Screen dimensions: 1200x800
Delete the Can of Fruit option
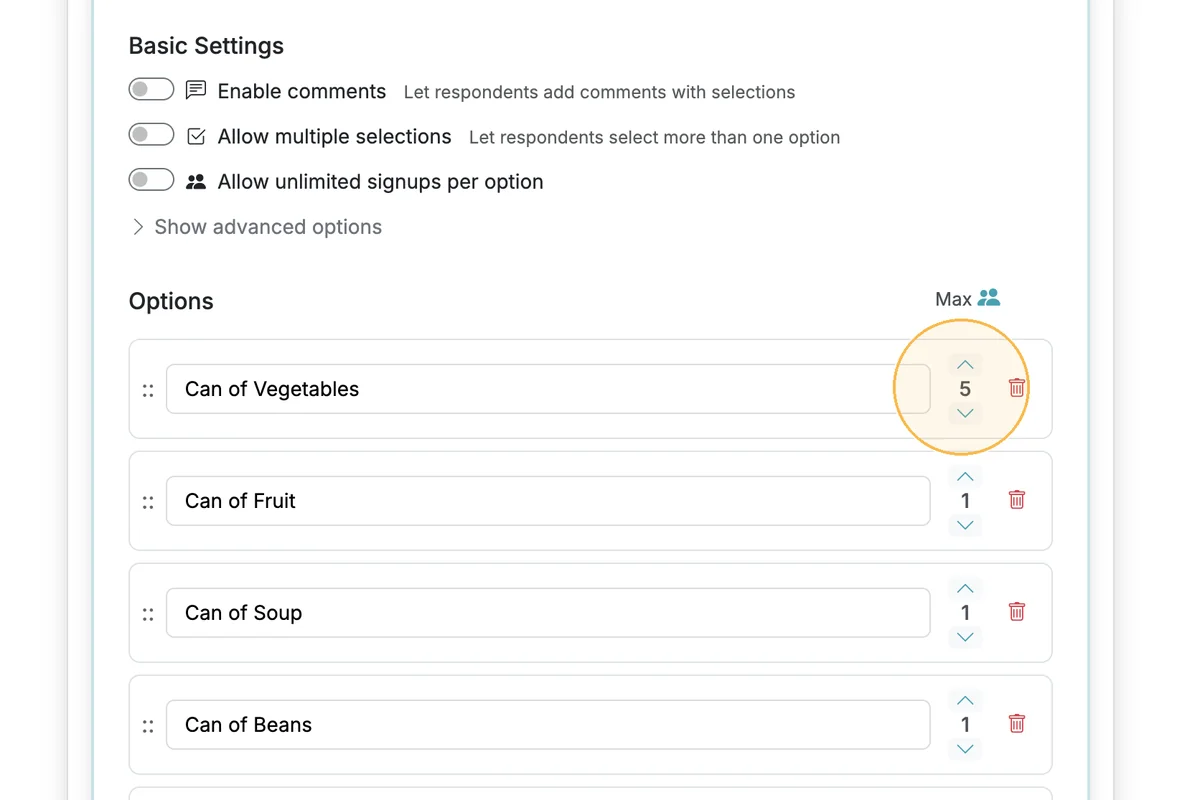(1017, 500)
